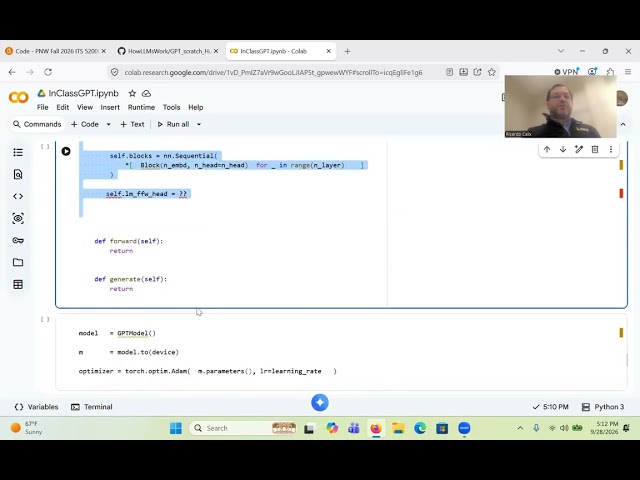Image resolution: width=640 pixels, height=480 pixels.
Task: Add a new Code cell
Action: (x=85, y=124)
